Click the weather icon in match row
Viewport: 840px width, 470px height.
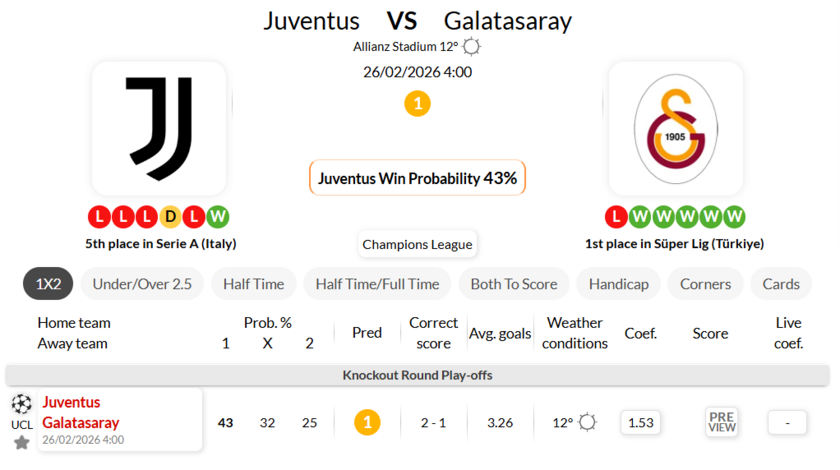(587, 422)
